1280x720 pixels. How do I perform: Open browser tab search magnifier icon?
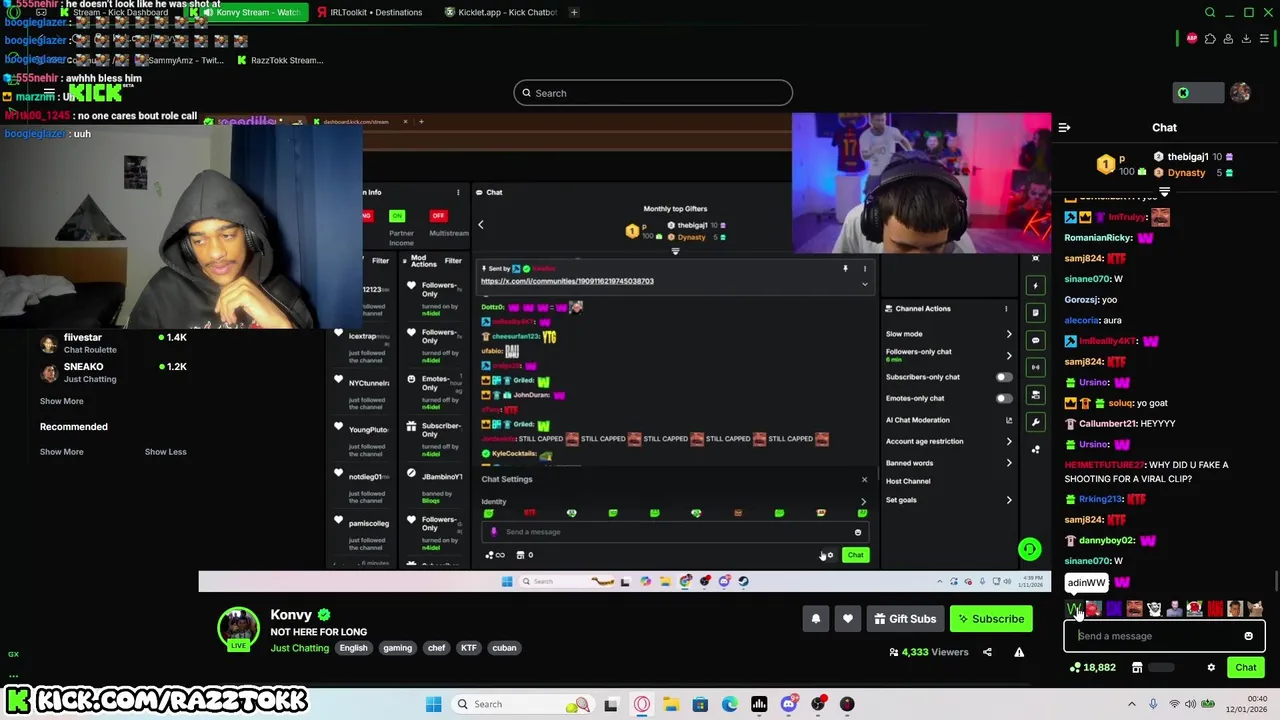[x=1210, y=12]
